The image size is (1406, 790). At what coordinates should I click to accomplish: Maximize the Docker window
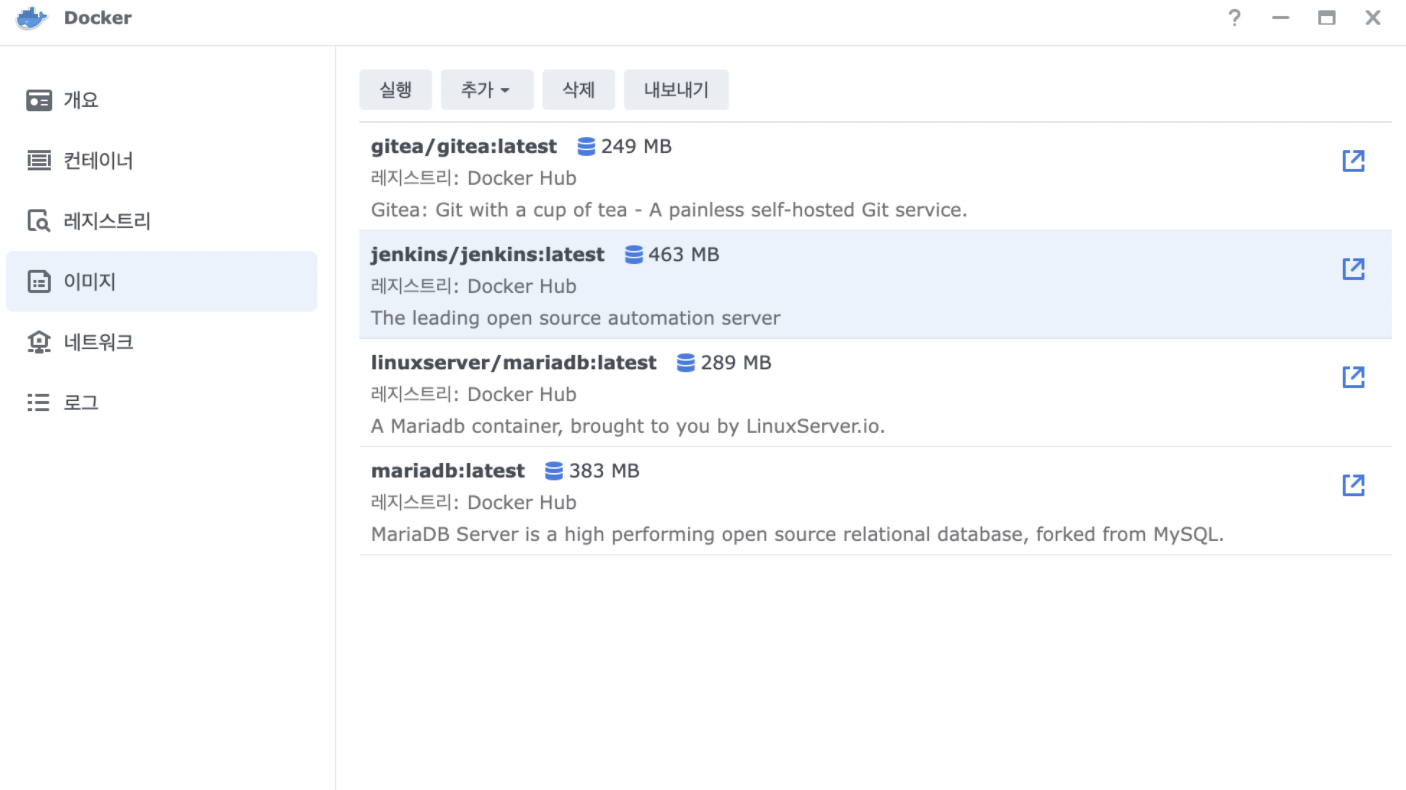tap(1327, 18)
